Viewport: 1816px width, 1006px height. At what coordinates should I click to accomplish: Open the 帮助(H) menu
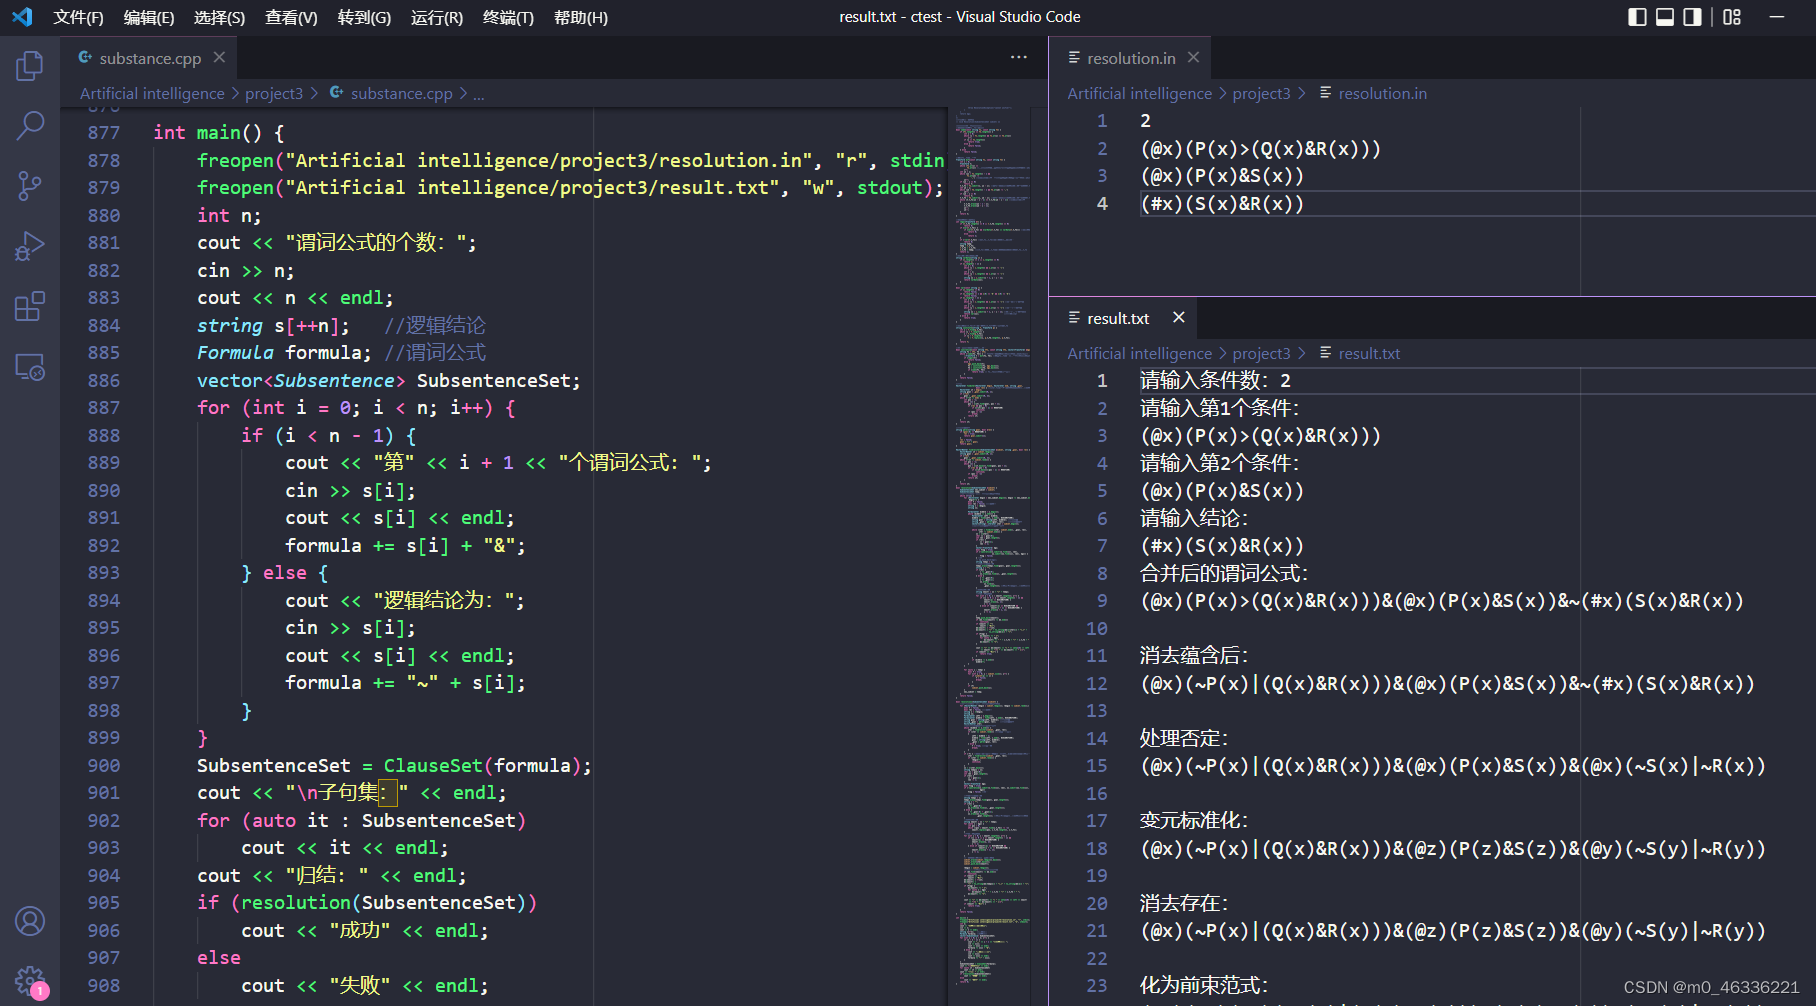pos(580,17)
